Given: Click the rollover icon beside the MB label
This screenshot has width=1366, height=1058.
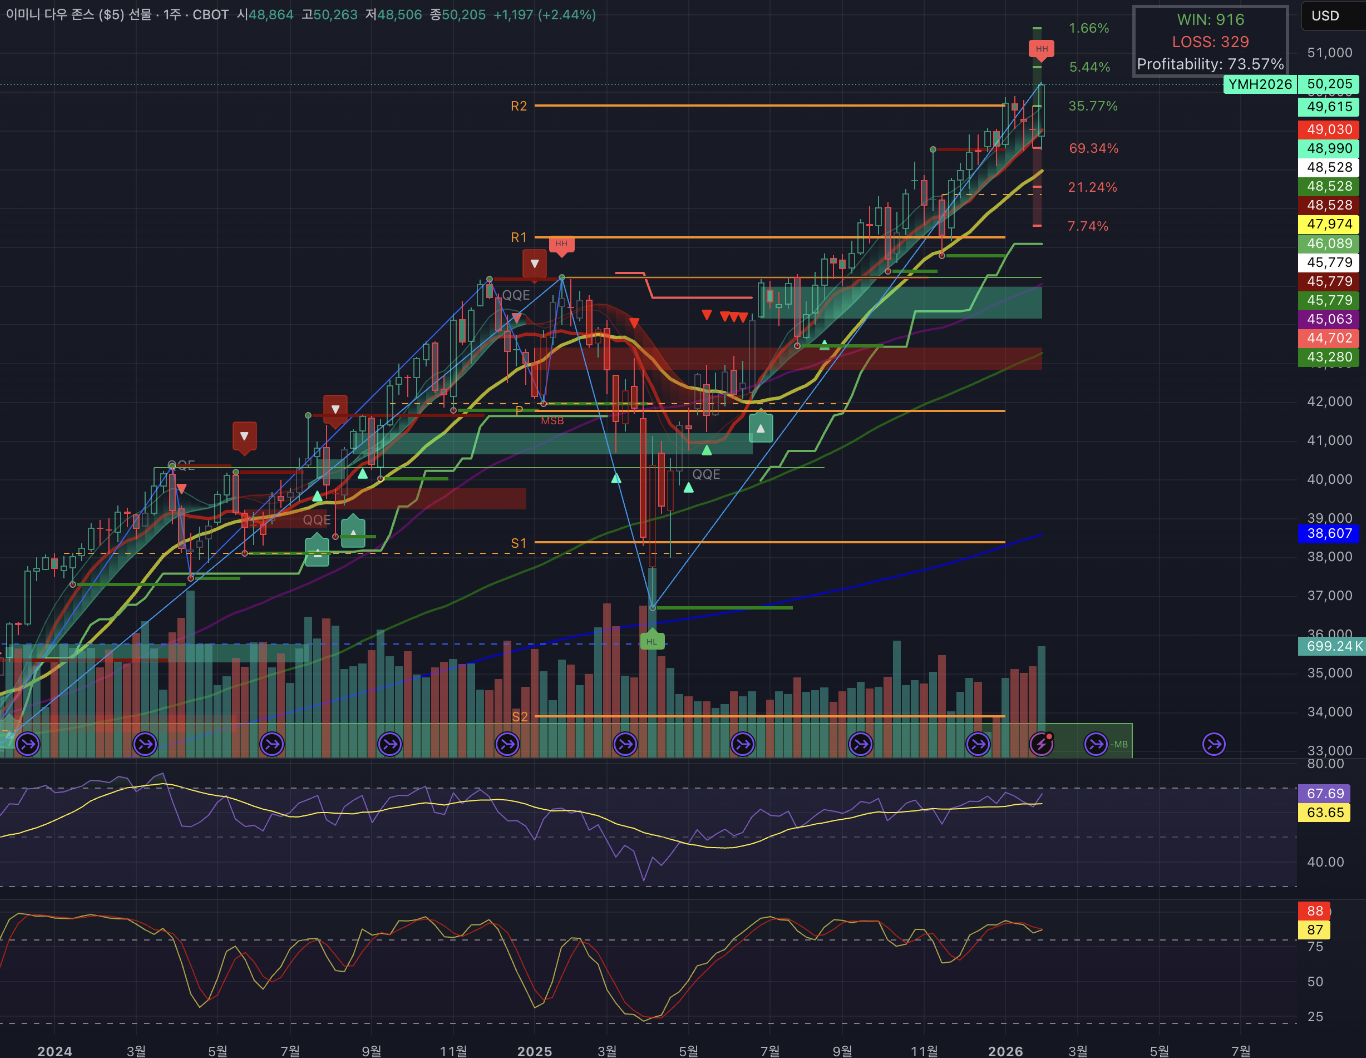Looking at the screenshot, I should 1096,743.
